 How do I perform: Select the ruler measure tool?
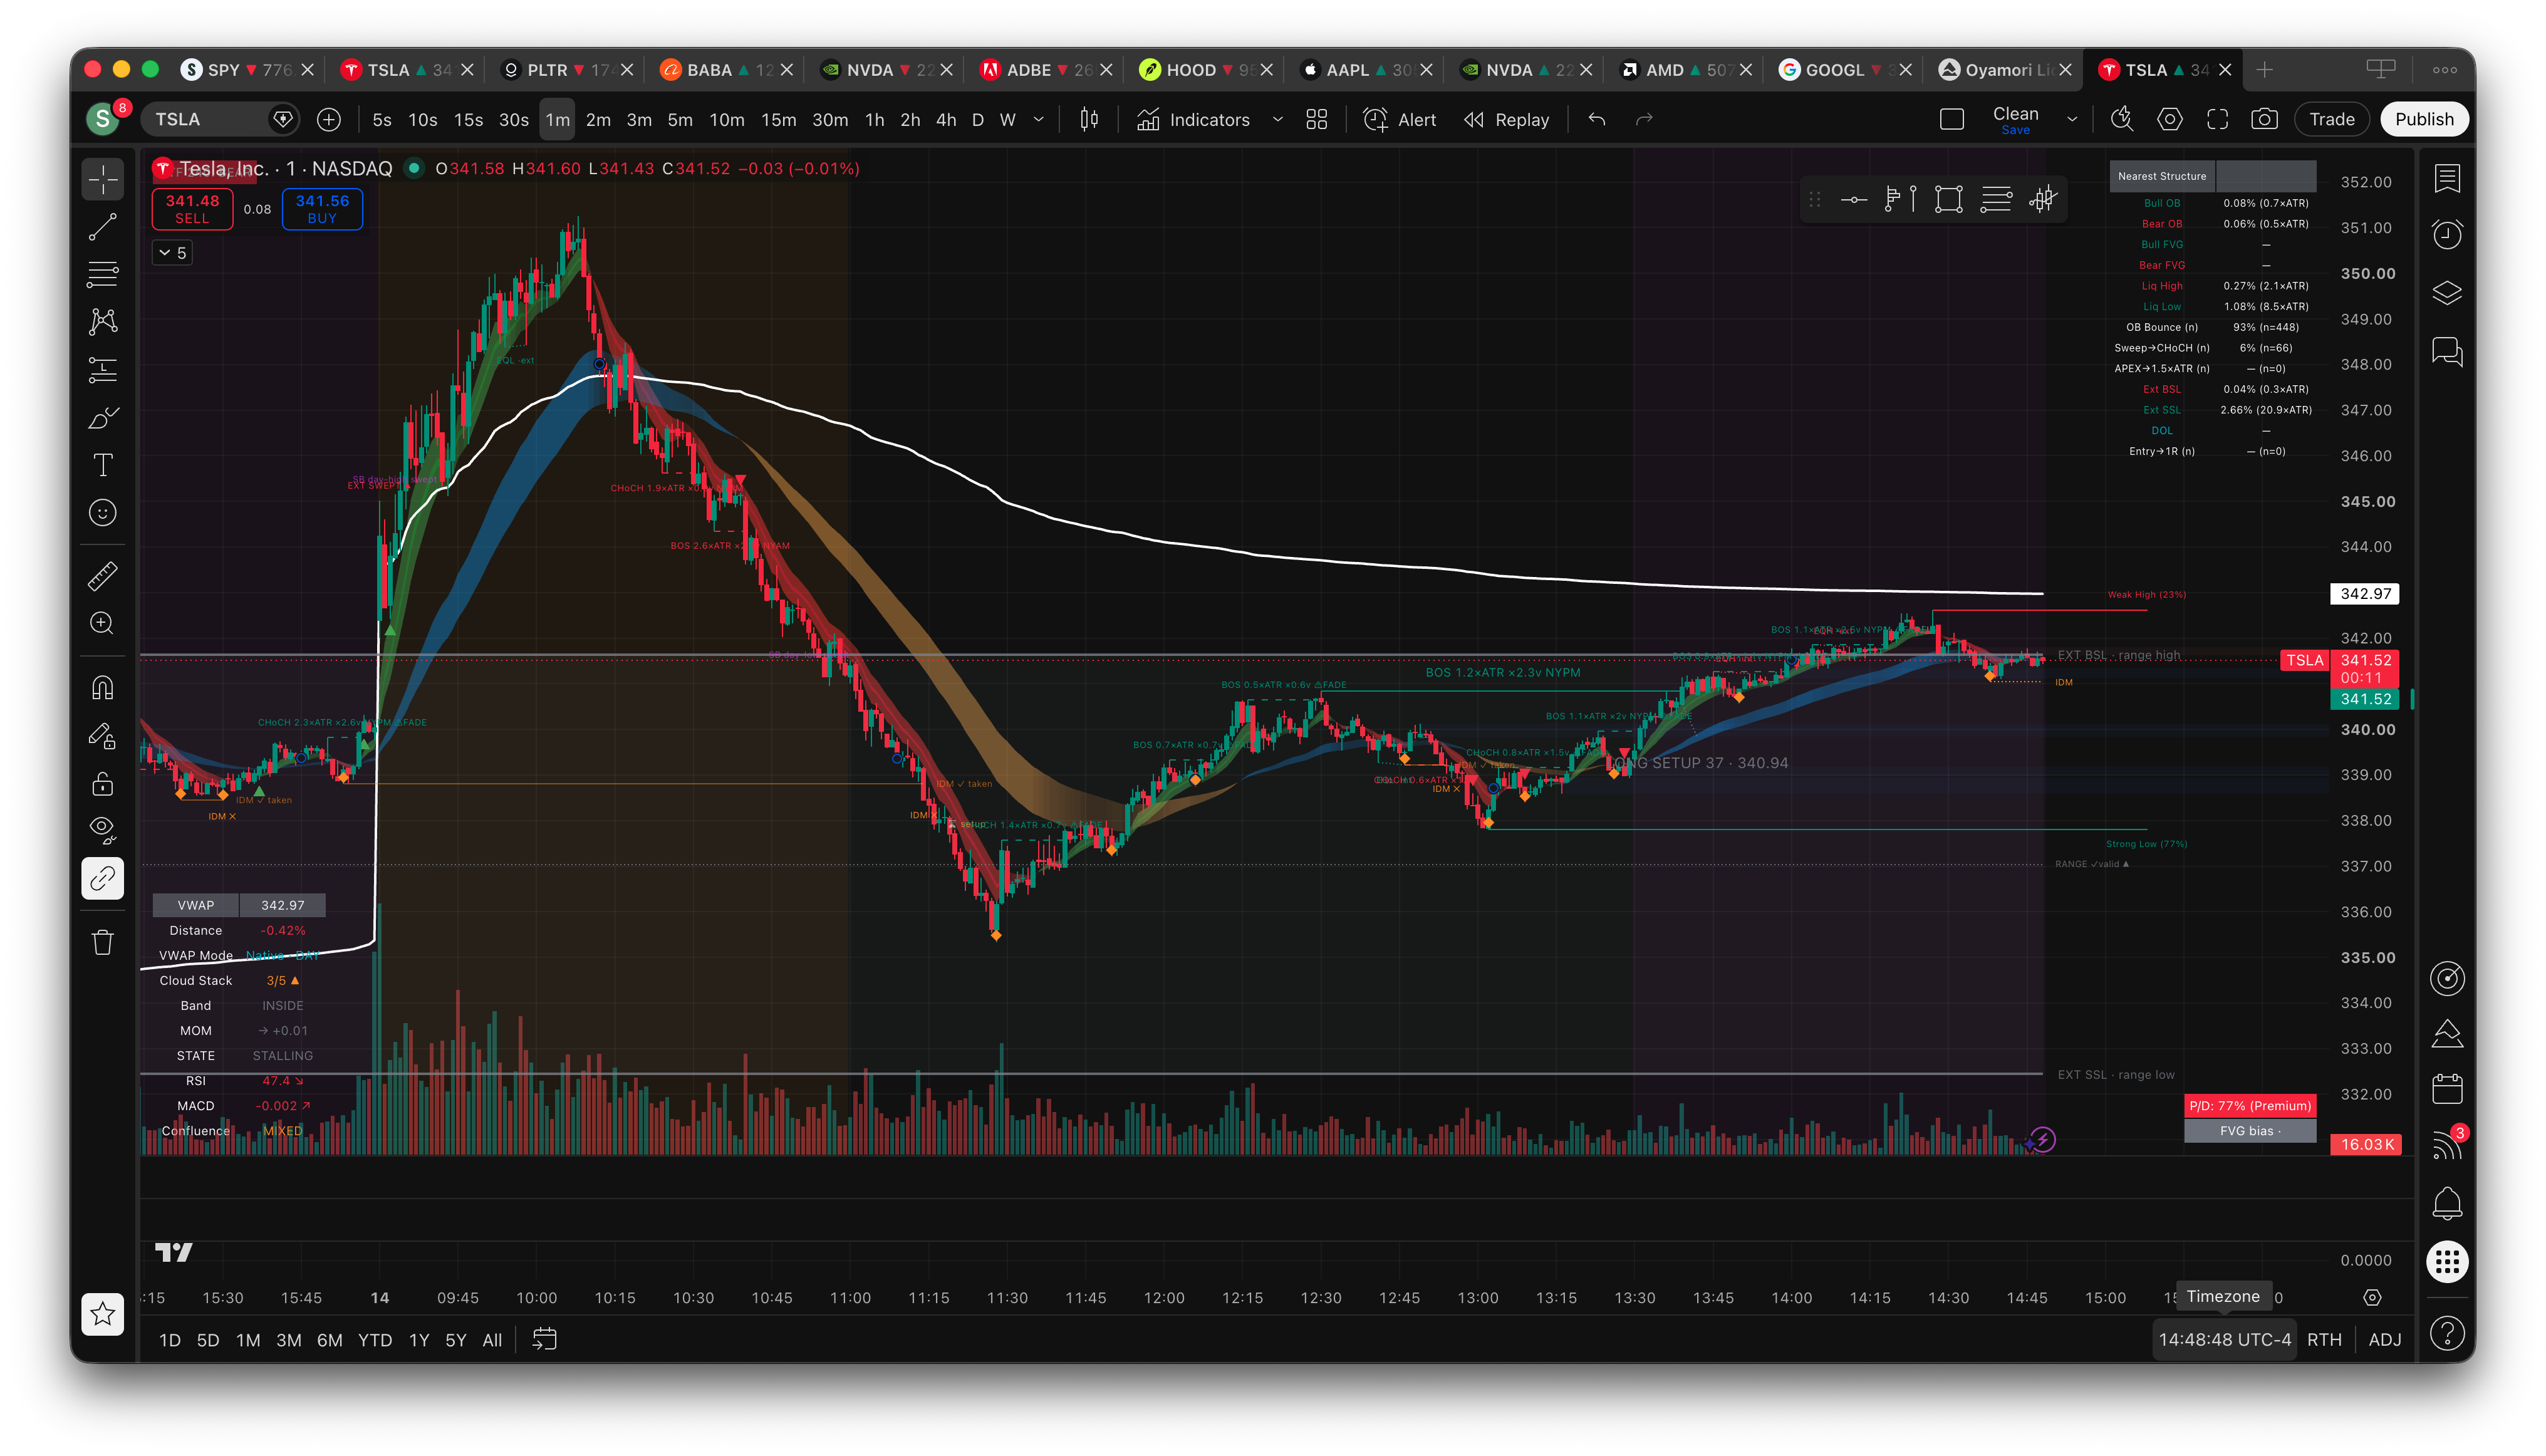(103, 575)
